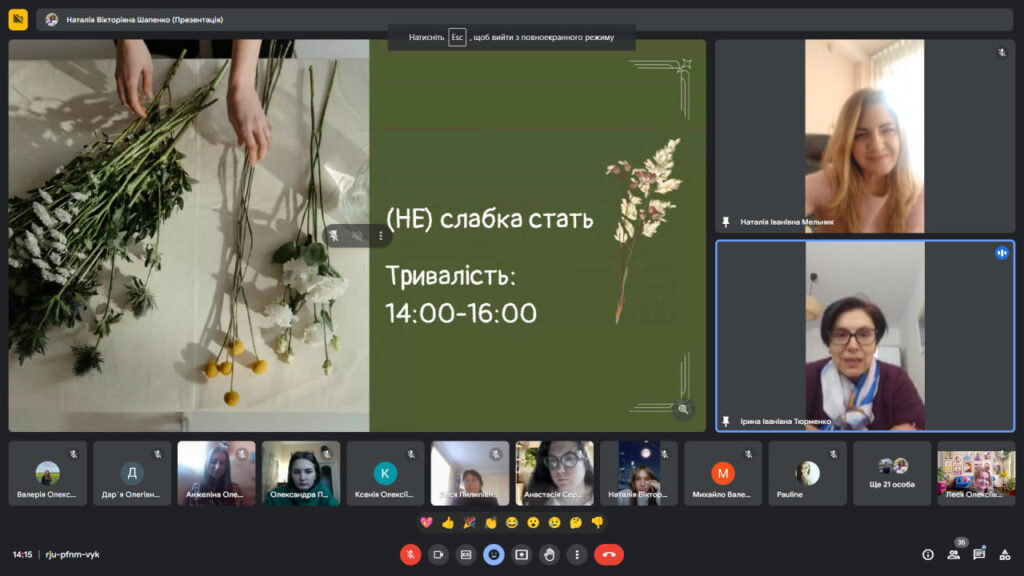Turn on closed captions
The height and width of the screenshot is (576, 1024).
coord(466,554)
